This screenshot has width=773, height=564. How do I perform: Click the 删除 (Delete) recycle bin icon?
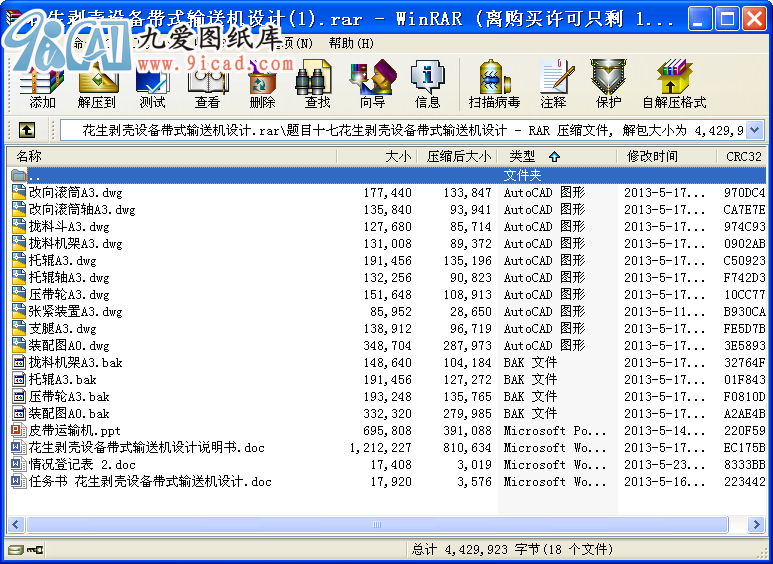tap(262, 84)
